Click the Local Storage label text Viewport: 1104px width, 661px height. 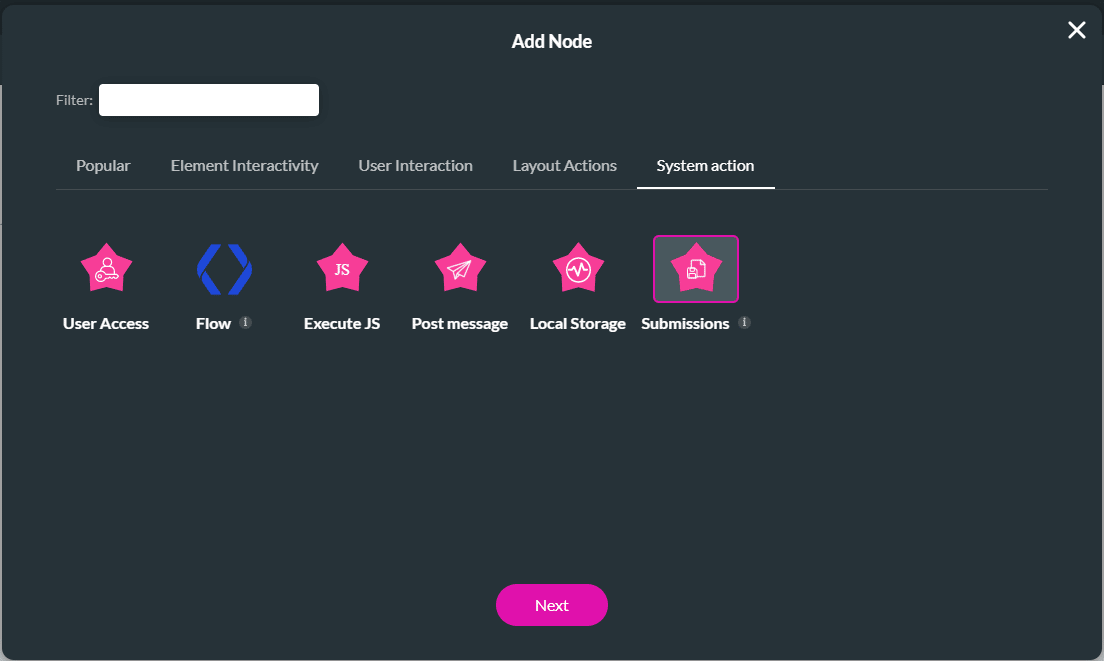coord(578,323)
